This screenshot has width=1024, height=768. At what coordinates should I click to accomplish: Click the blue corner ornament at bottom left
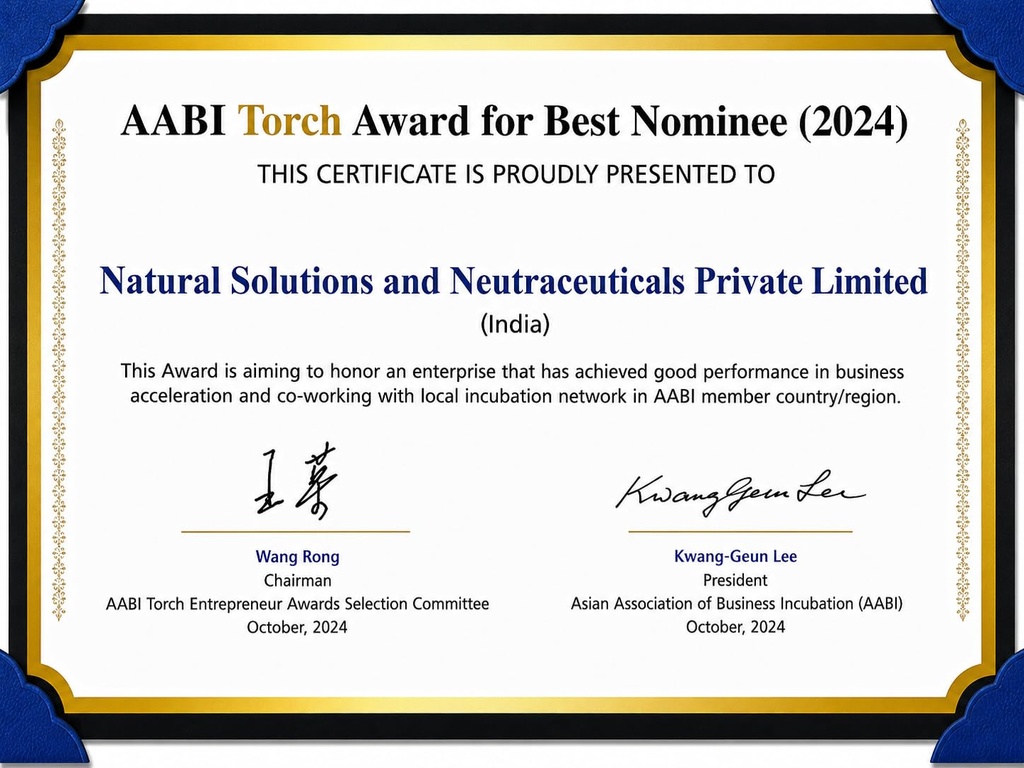tap(40, 712)
